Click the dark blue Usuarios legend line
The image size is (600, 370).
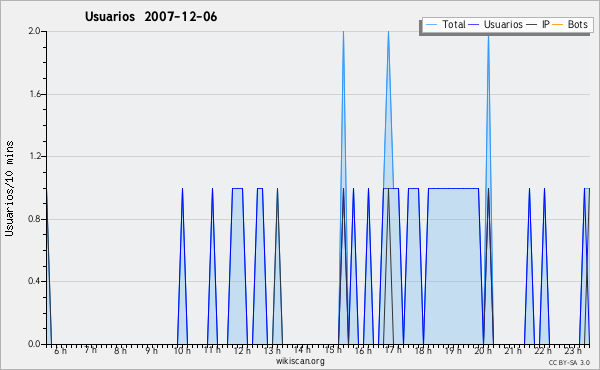click(474, 25)
